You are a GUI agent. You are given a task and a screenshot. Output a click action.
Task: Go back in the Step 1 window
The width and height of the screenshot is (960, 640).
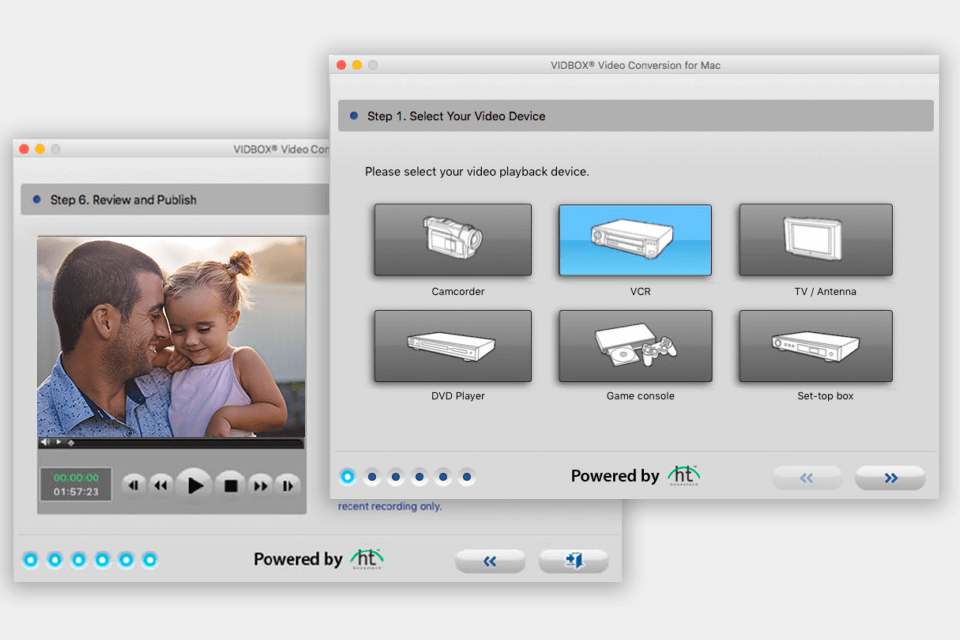point(807,478)
